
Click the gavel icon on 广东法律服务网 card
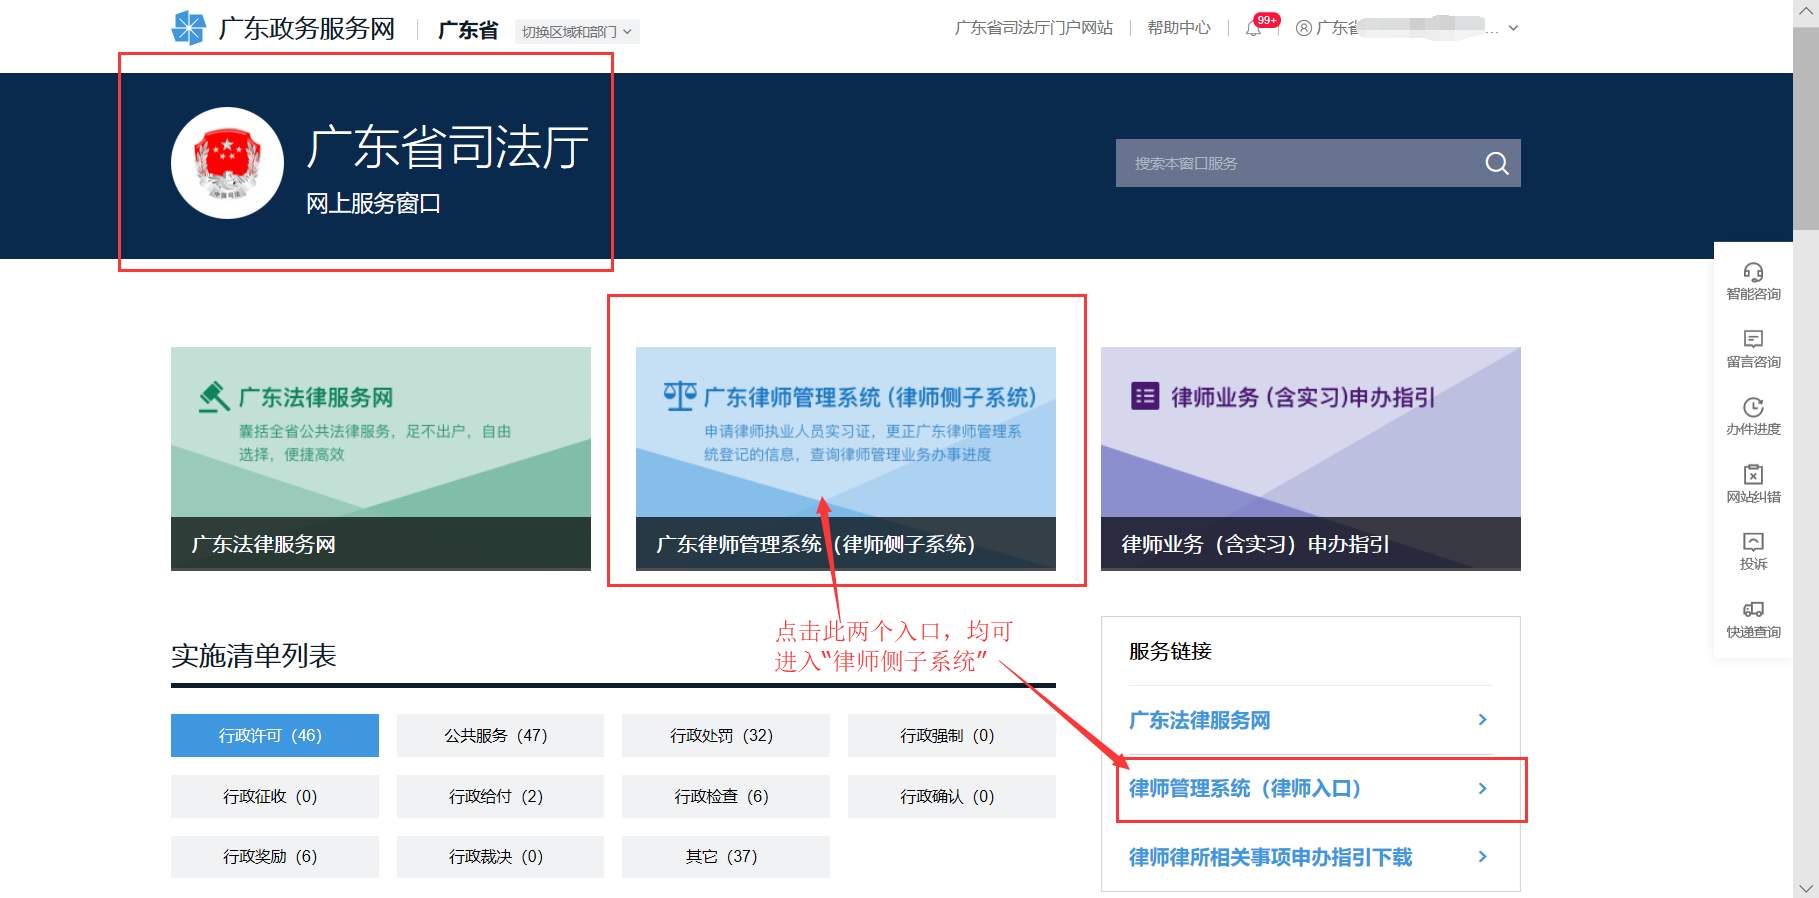[x=214, y=397]
